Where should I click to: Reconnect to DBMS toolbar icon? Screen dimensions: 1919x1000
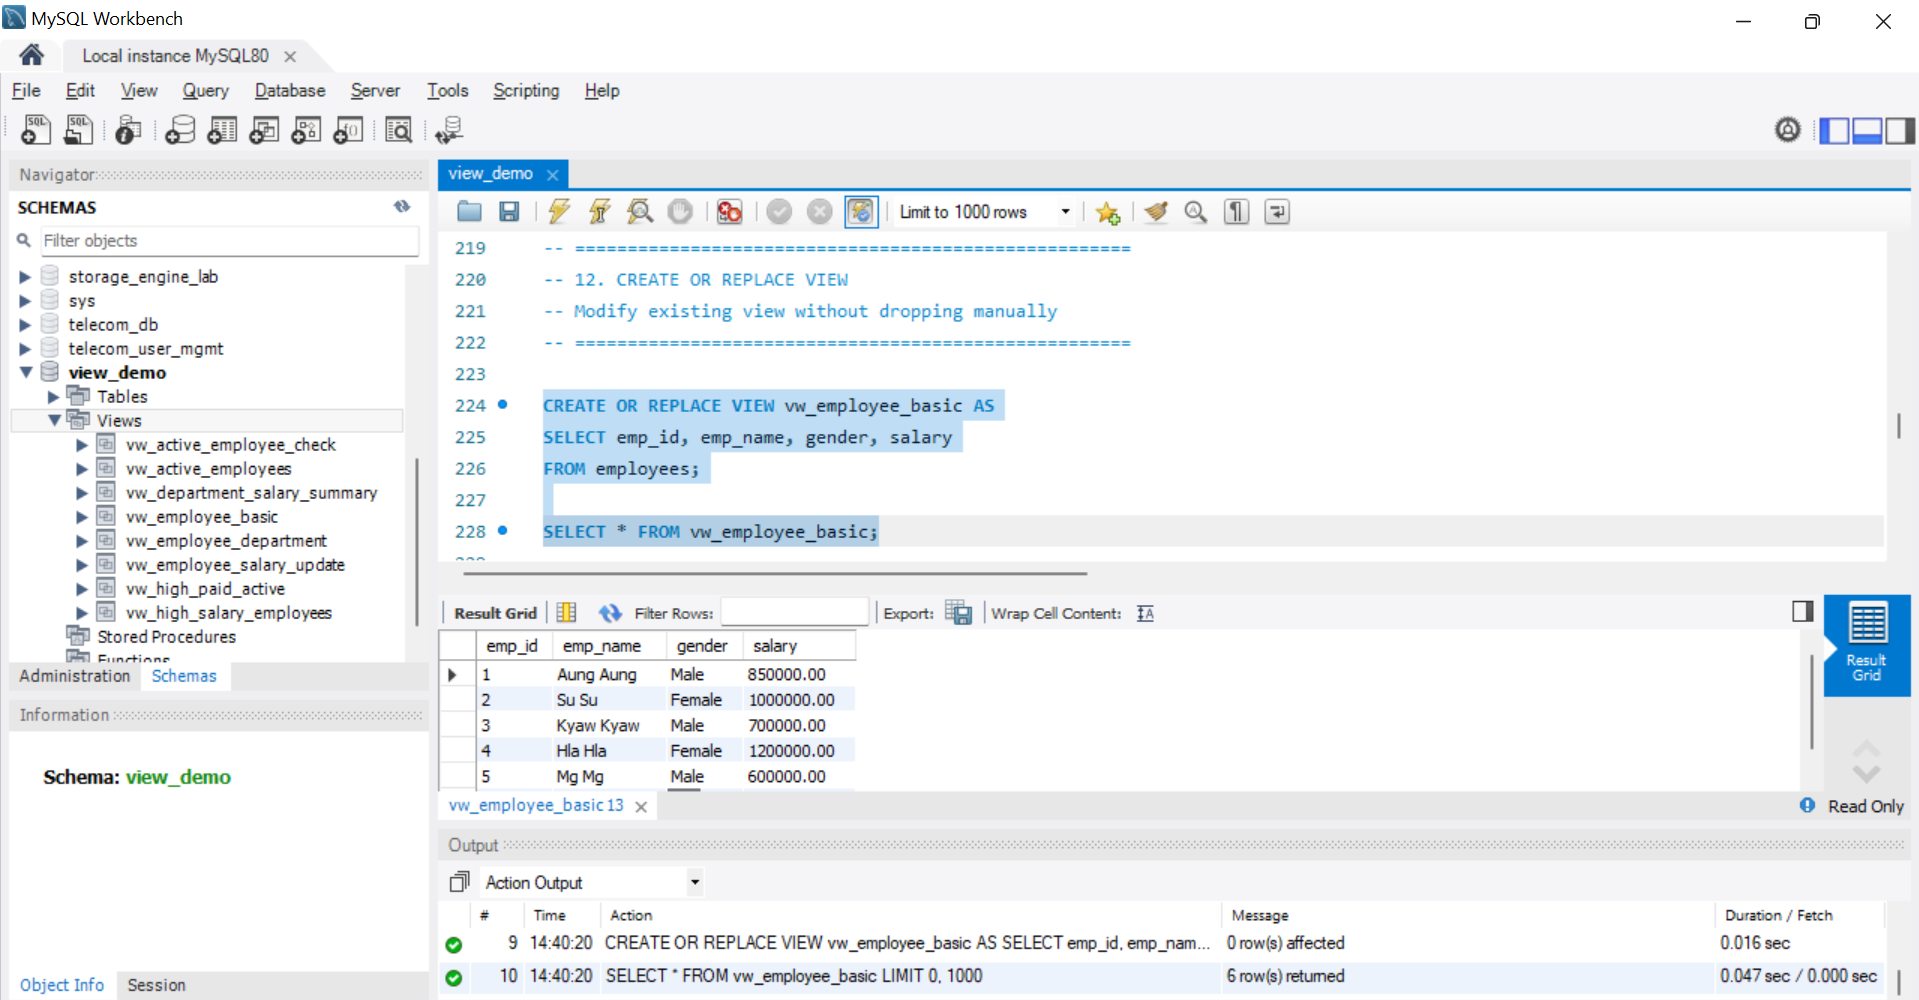pyautogui.click(x=449, y=130)
